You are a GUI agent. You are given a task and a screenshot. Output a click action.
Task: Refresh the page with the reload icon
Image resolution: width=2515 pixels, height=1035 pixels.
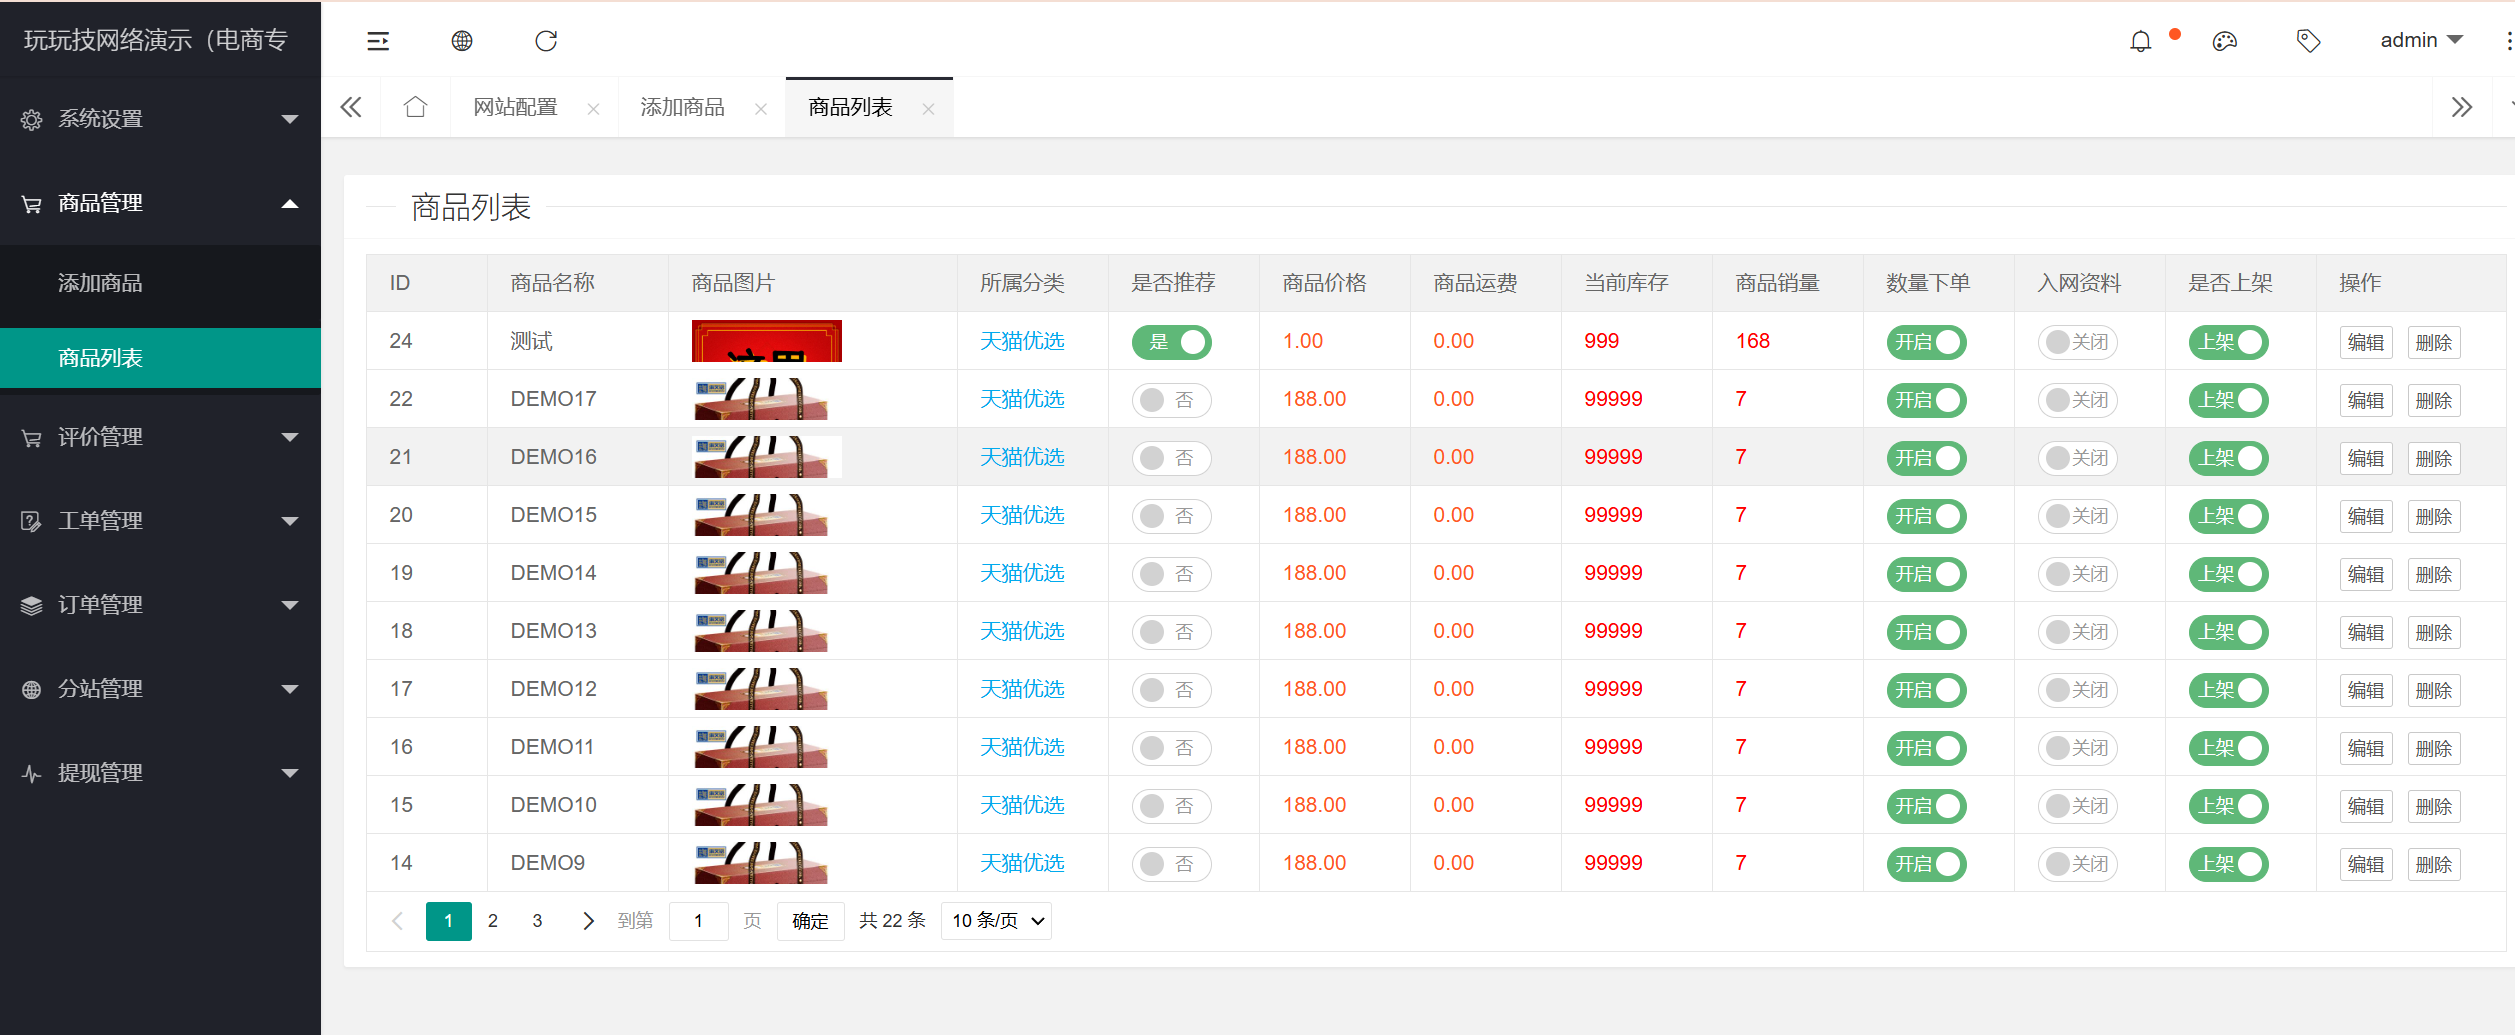pyautogui.click(x=546, y=41)
